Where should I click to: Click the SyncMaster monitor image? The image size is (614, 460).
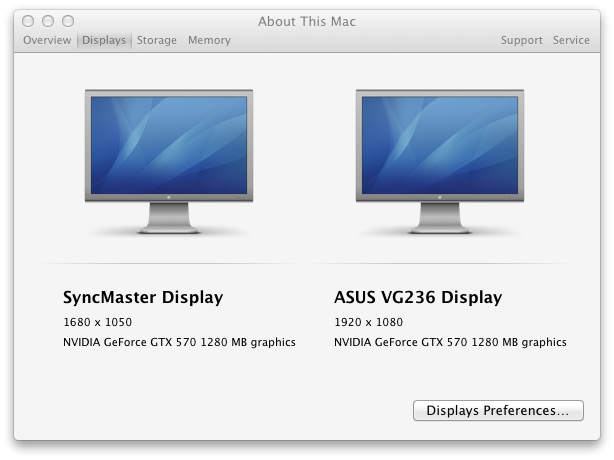pos(169,161)
